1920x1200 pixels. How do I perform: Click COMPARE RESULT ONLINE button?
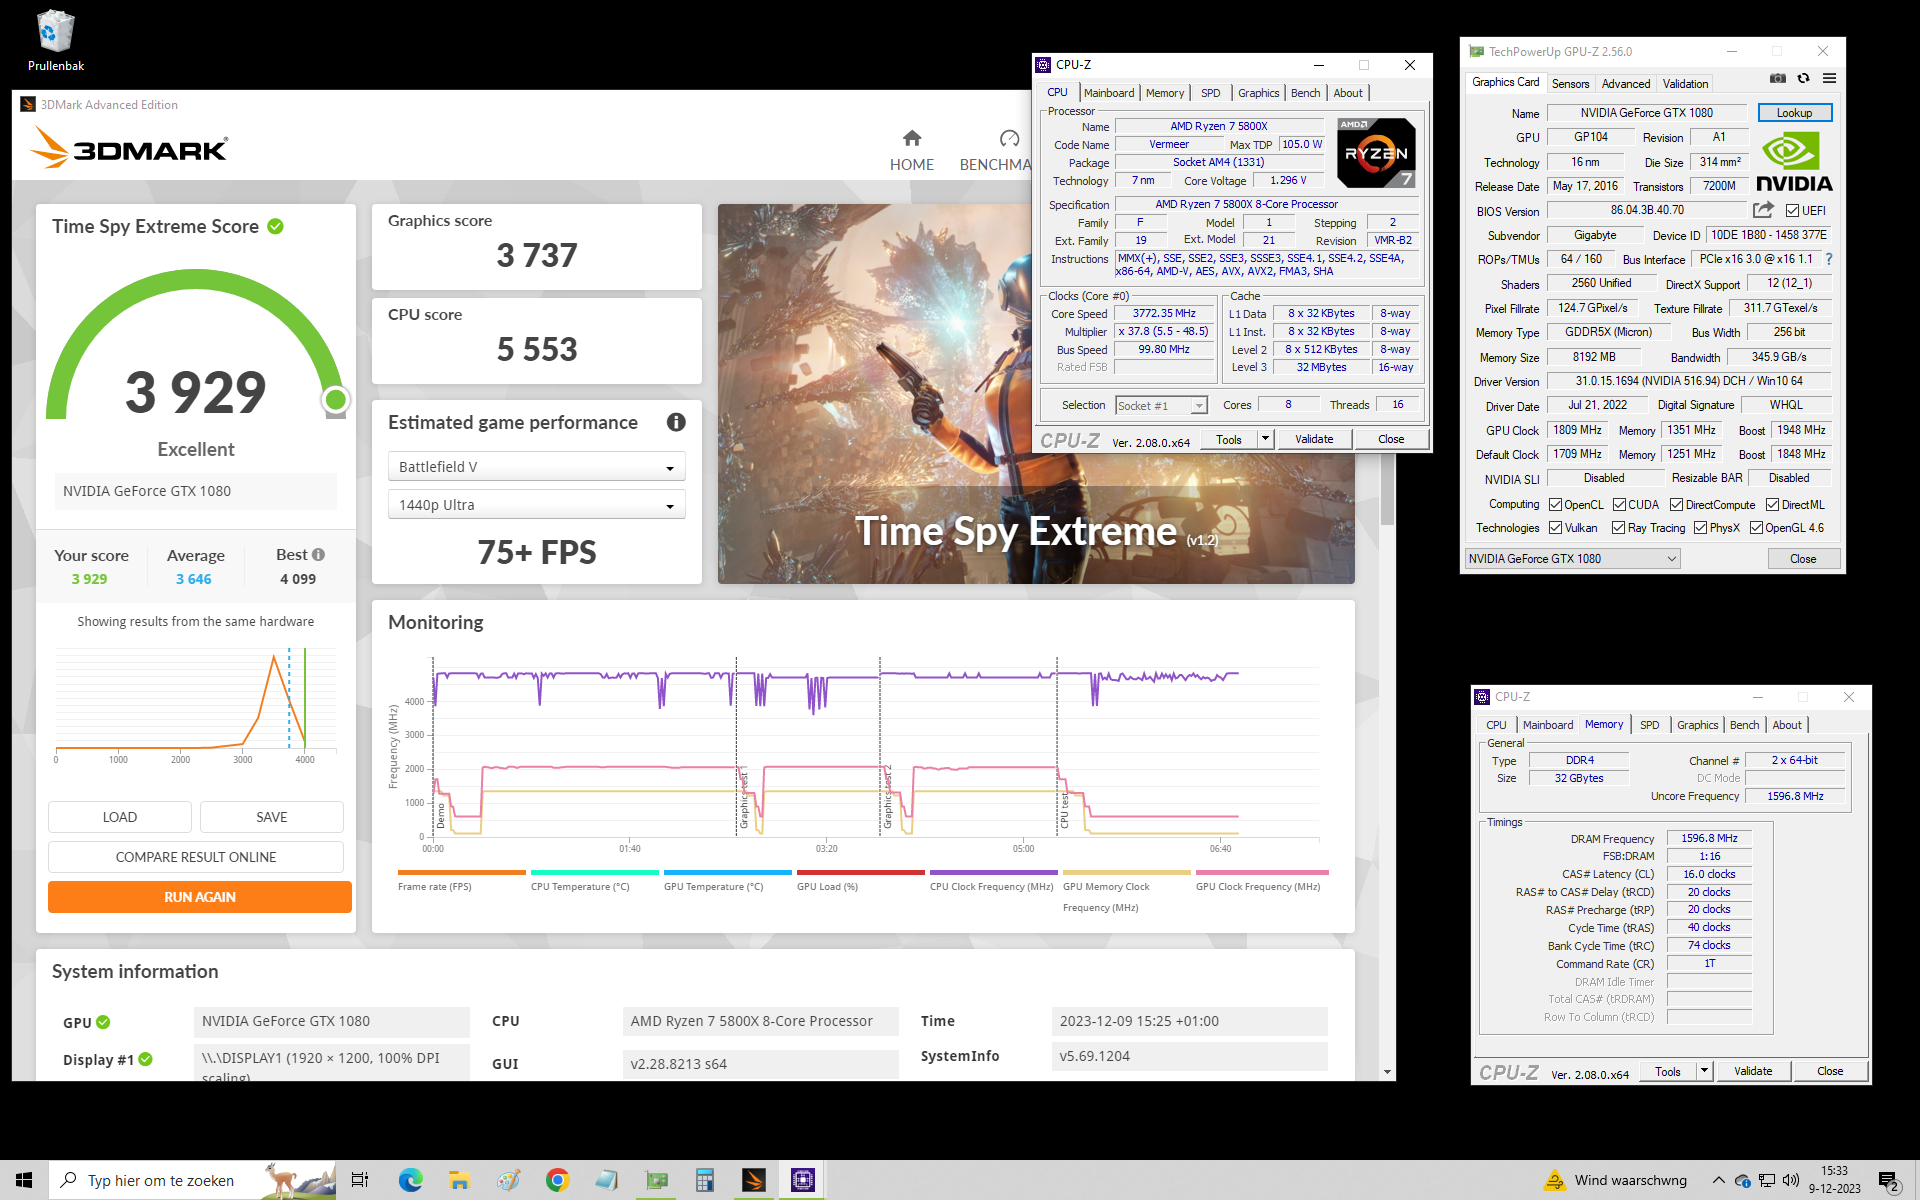196,857
